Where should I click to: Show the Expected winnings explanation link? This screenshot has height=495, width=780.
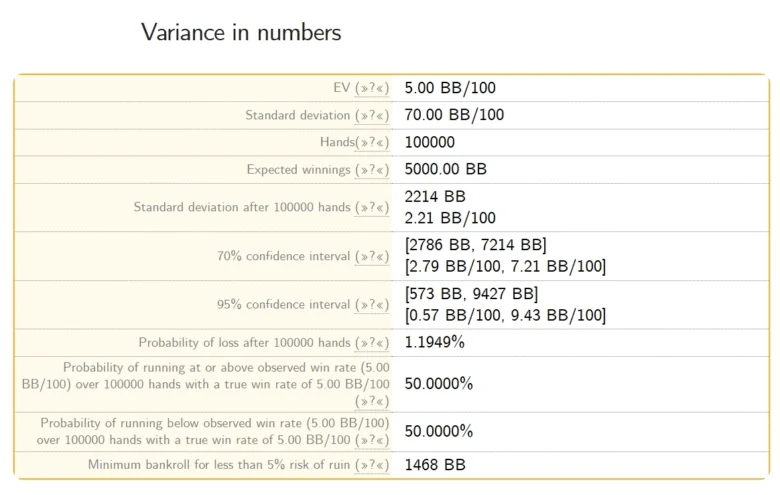[x=372, y=169]
